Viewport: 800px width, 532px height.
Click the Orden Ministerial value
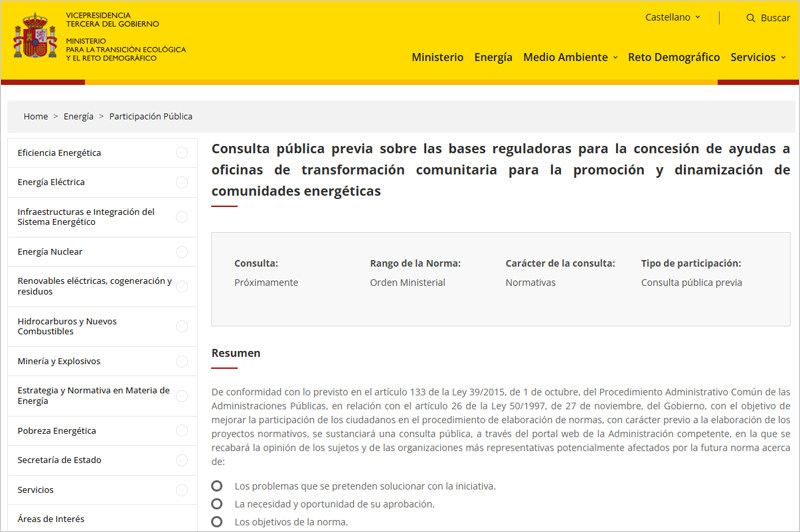coord(408,283)
